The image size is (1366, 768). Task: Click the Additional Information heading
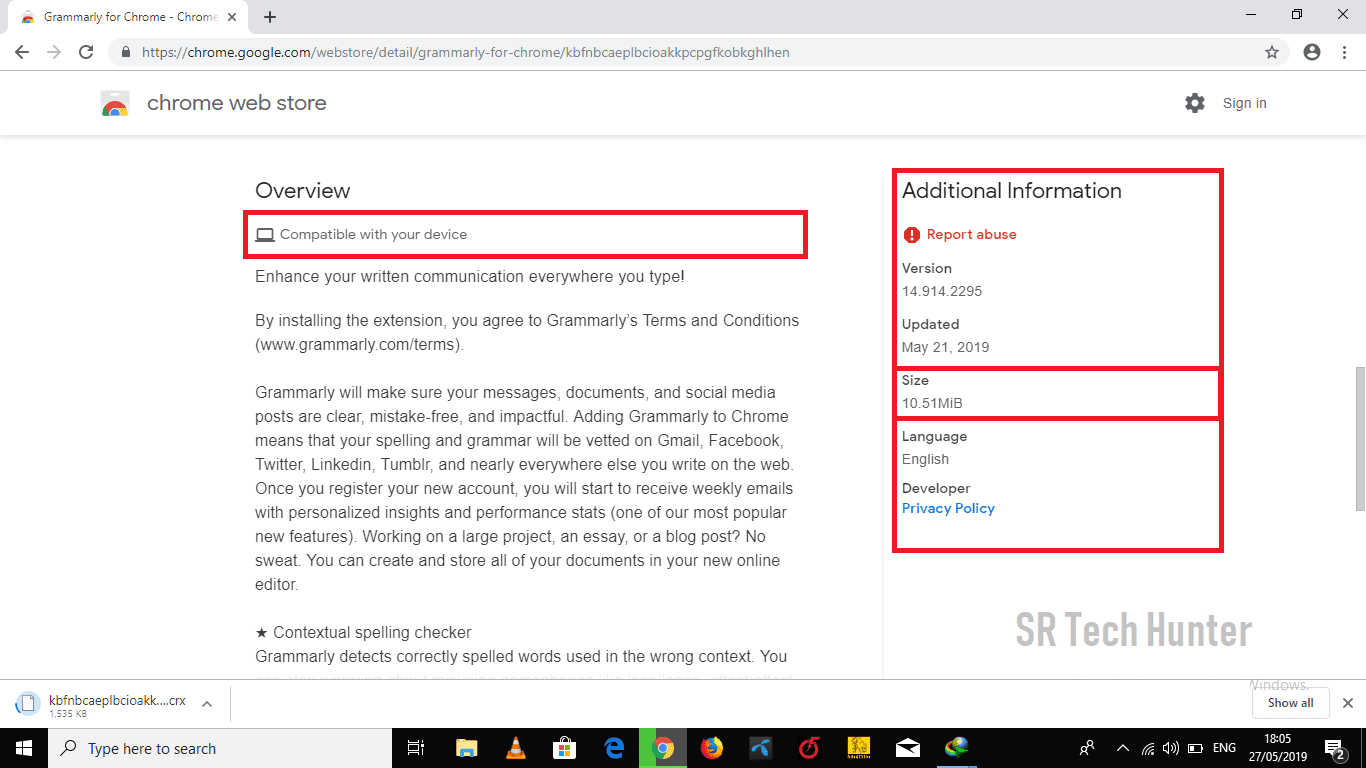[x=1012, y=190]
